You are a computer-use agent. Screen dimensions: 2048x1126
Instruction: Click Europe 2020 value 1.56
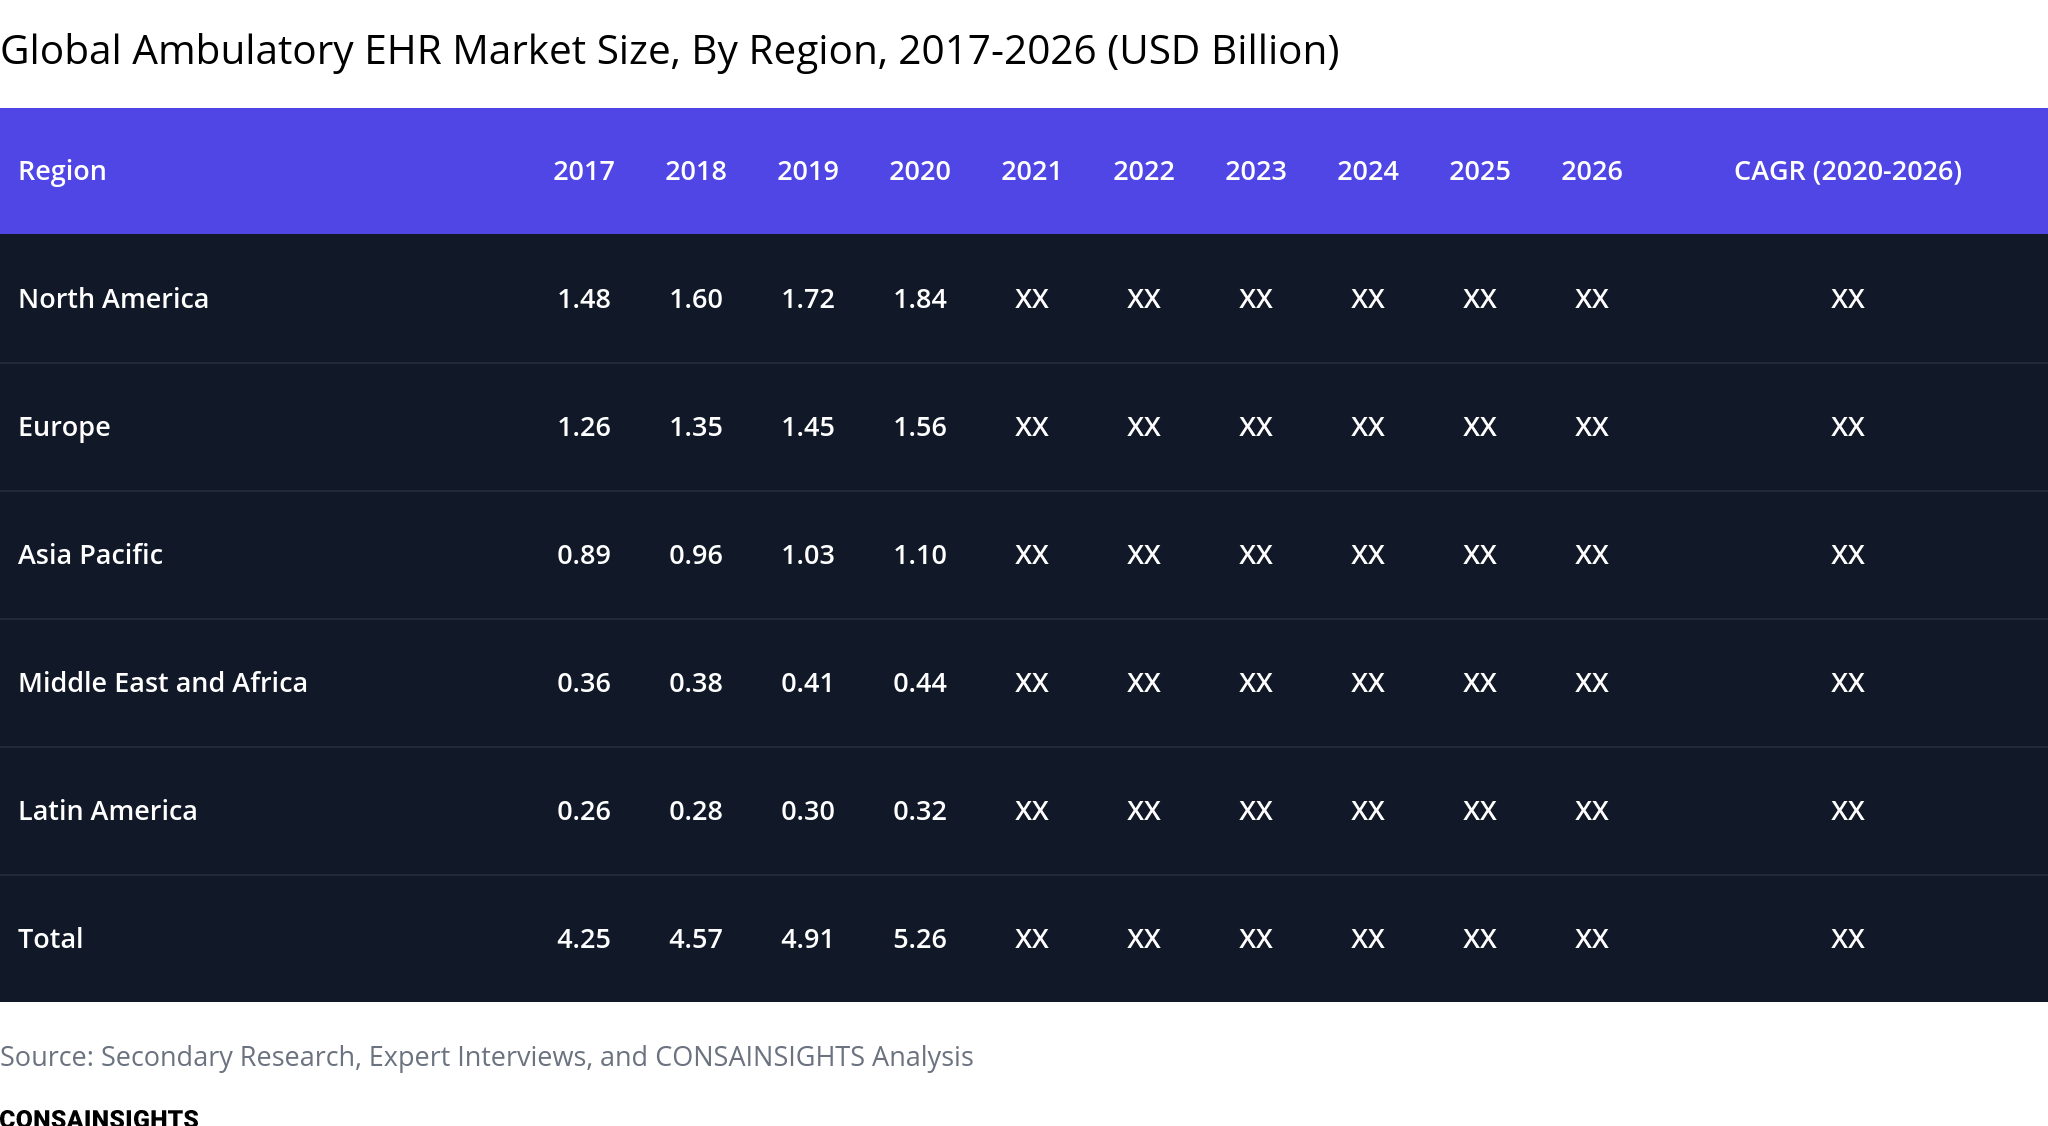click(920, 426)
